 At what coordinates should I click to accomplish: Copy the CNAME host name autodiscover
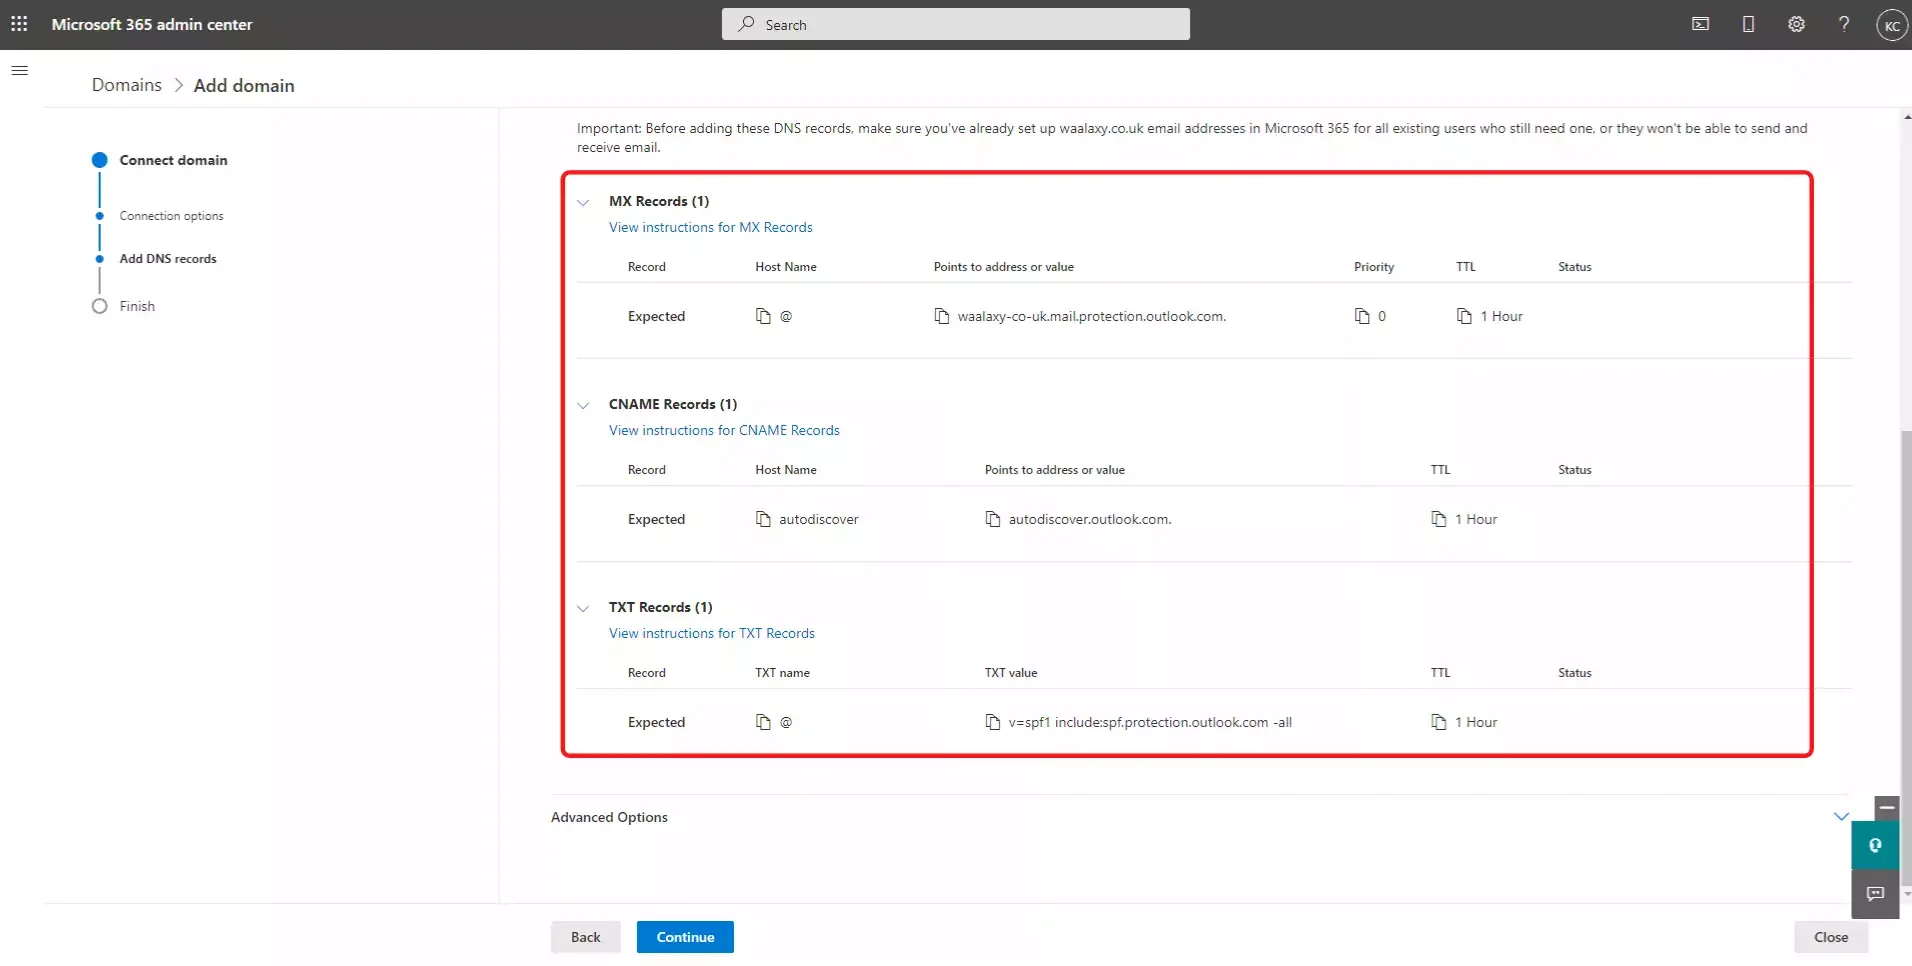[x=763, y=519]
